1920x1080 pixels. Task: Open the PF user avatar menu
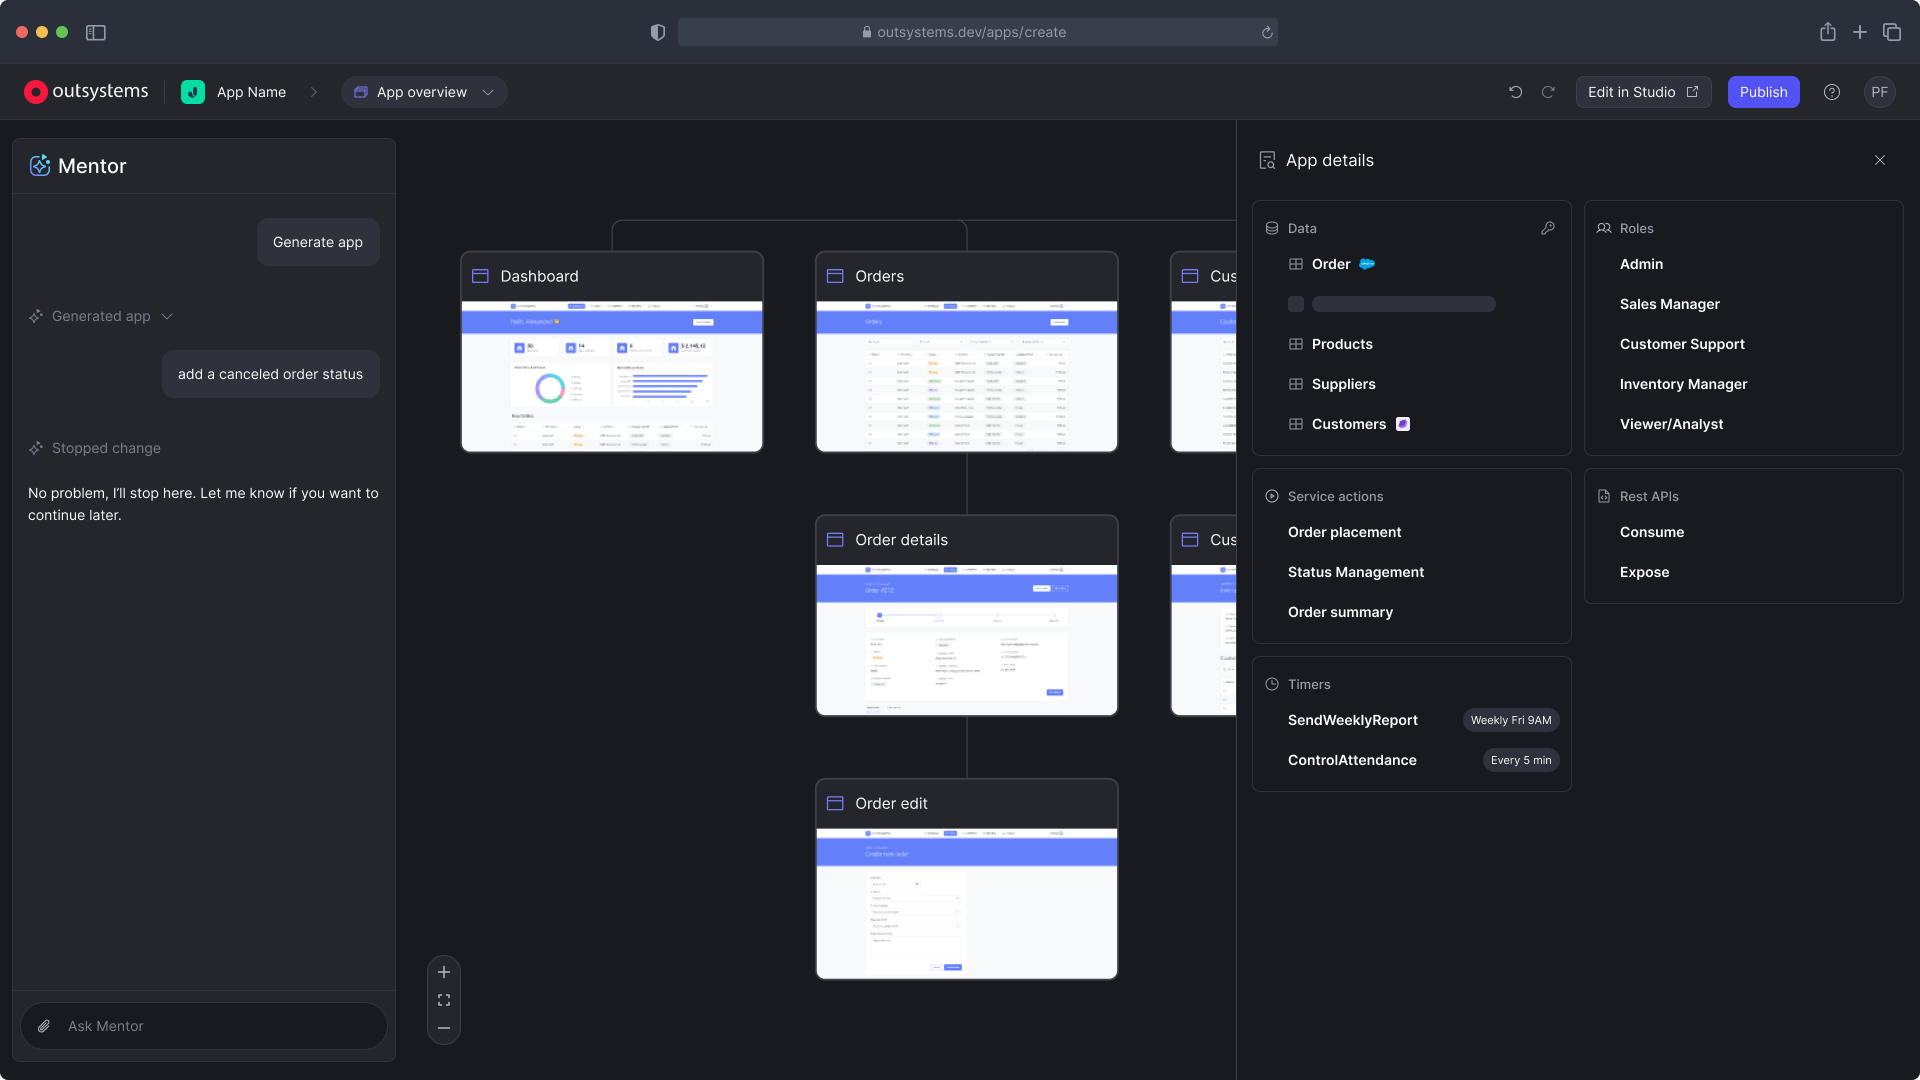(x=1879, y=92)
